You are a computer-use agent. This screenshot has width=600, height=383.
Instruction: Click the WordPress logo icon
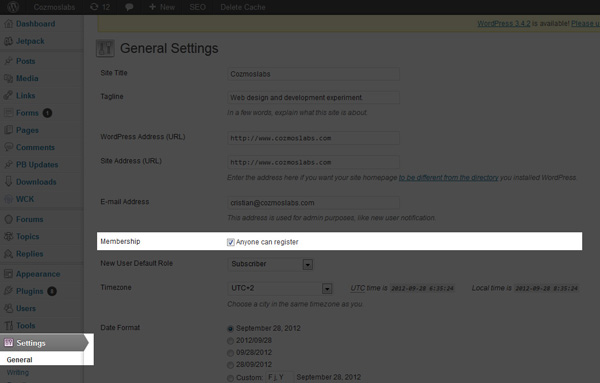[x=13, y=7]
